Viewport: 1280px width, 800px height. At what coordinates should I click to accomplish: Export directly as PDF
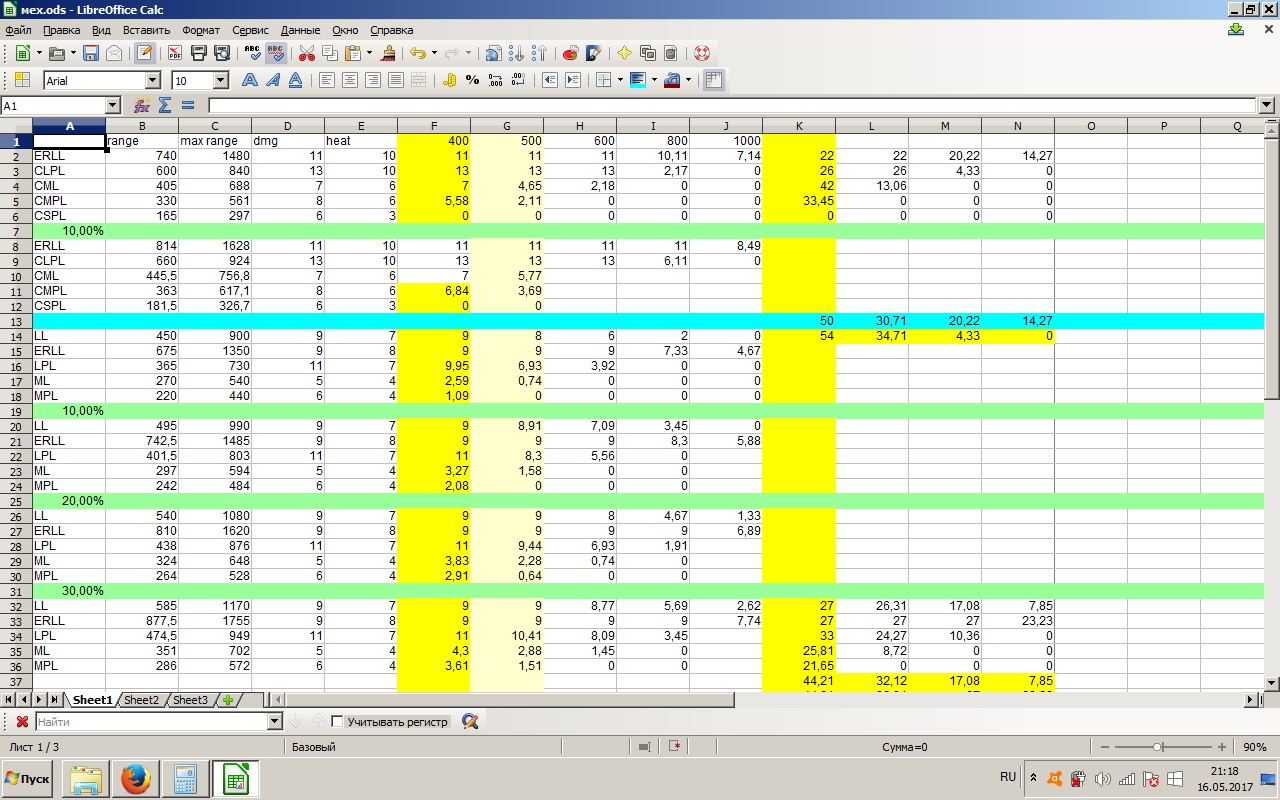point(174,53)
